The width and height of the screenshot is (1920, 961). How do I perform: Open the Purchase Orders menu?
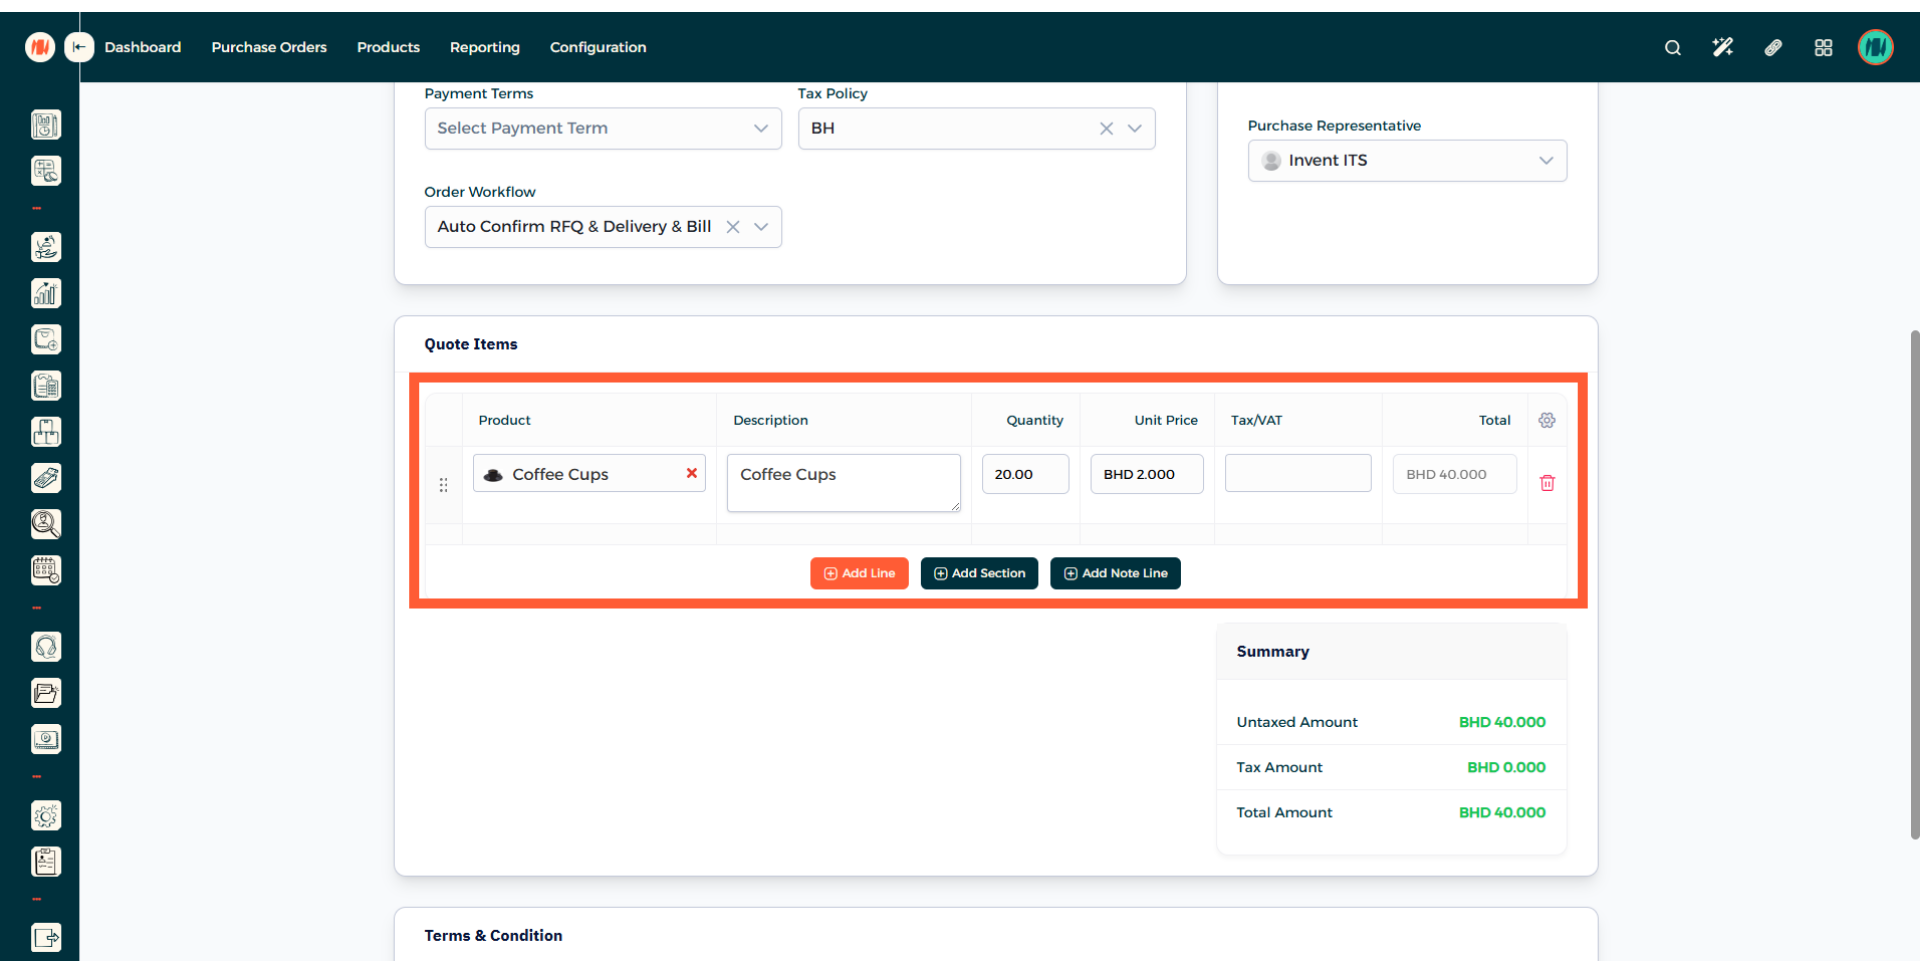[269, 47]
